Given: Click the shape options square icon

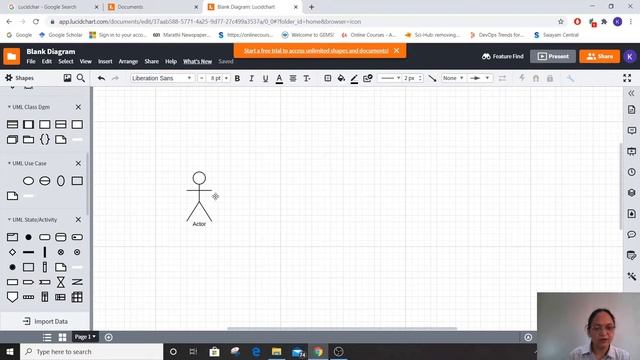Looking at the screenshot, I should click(327, 78).
